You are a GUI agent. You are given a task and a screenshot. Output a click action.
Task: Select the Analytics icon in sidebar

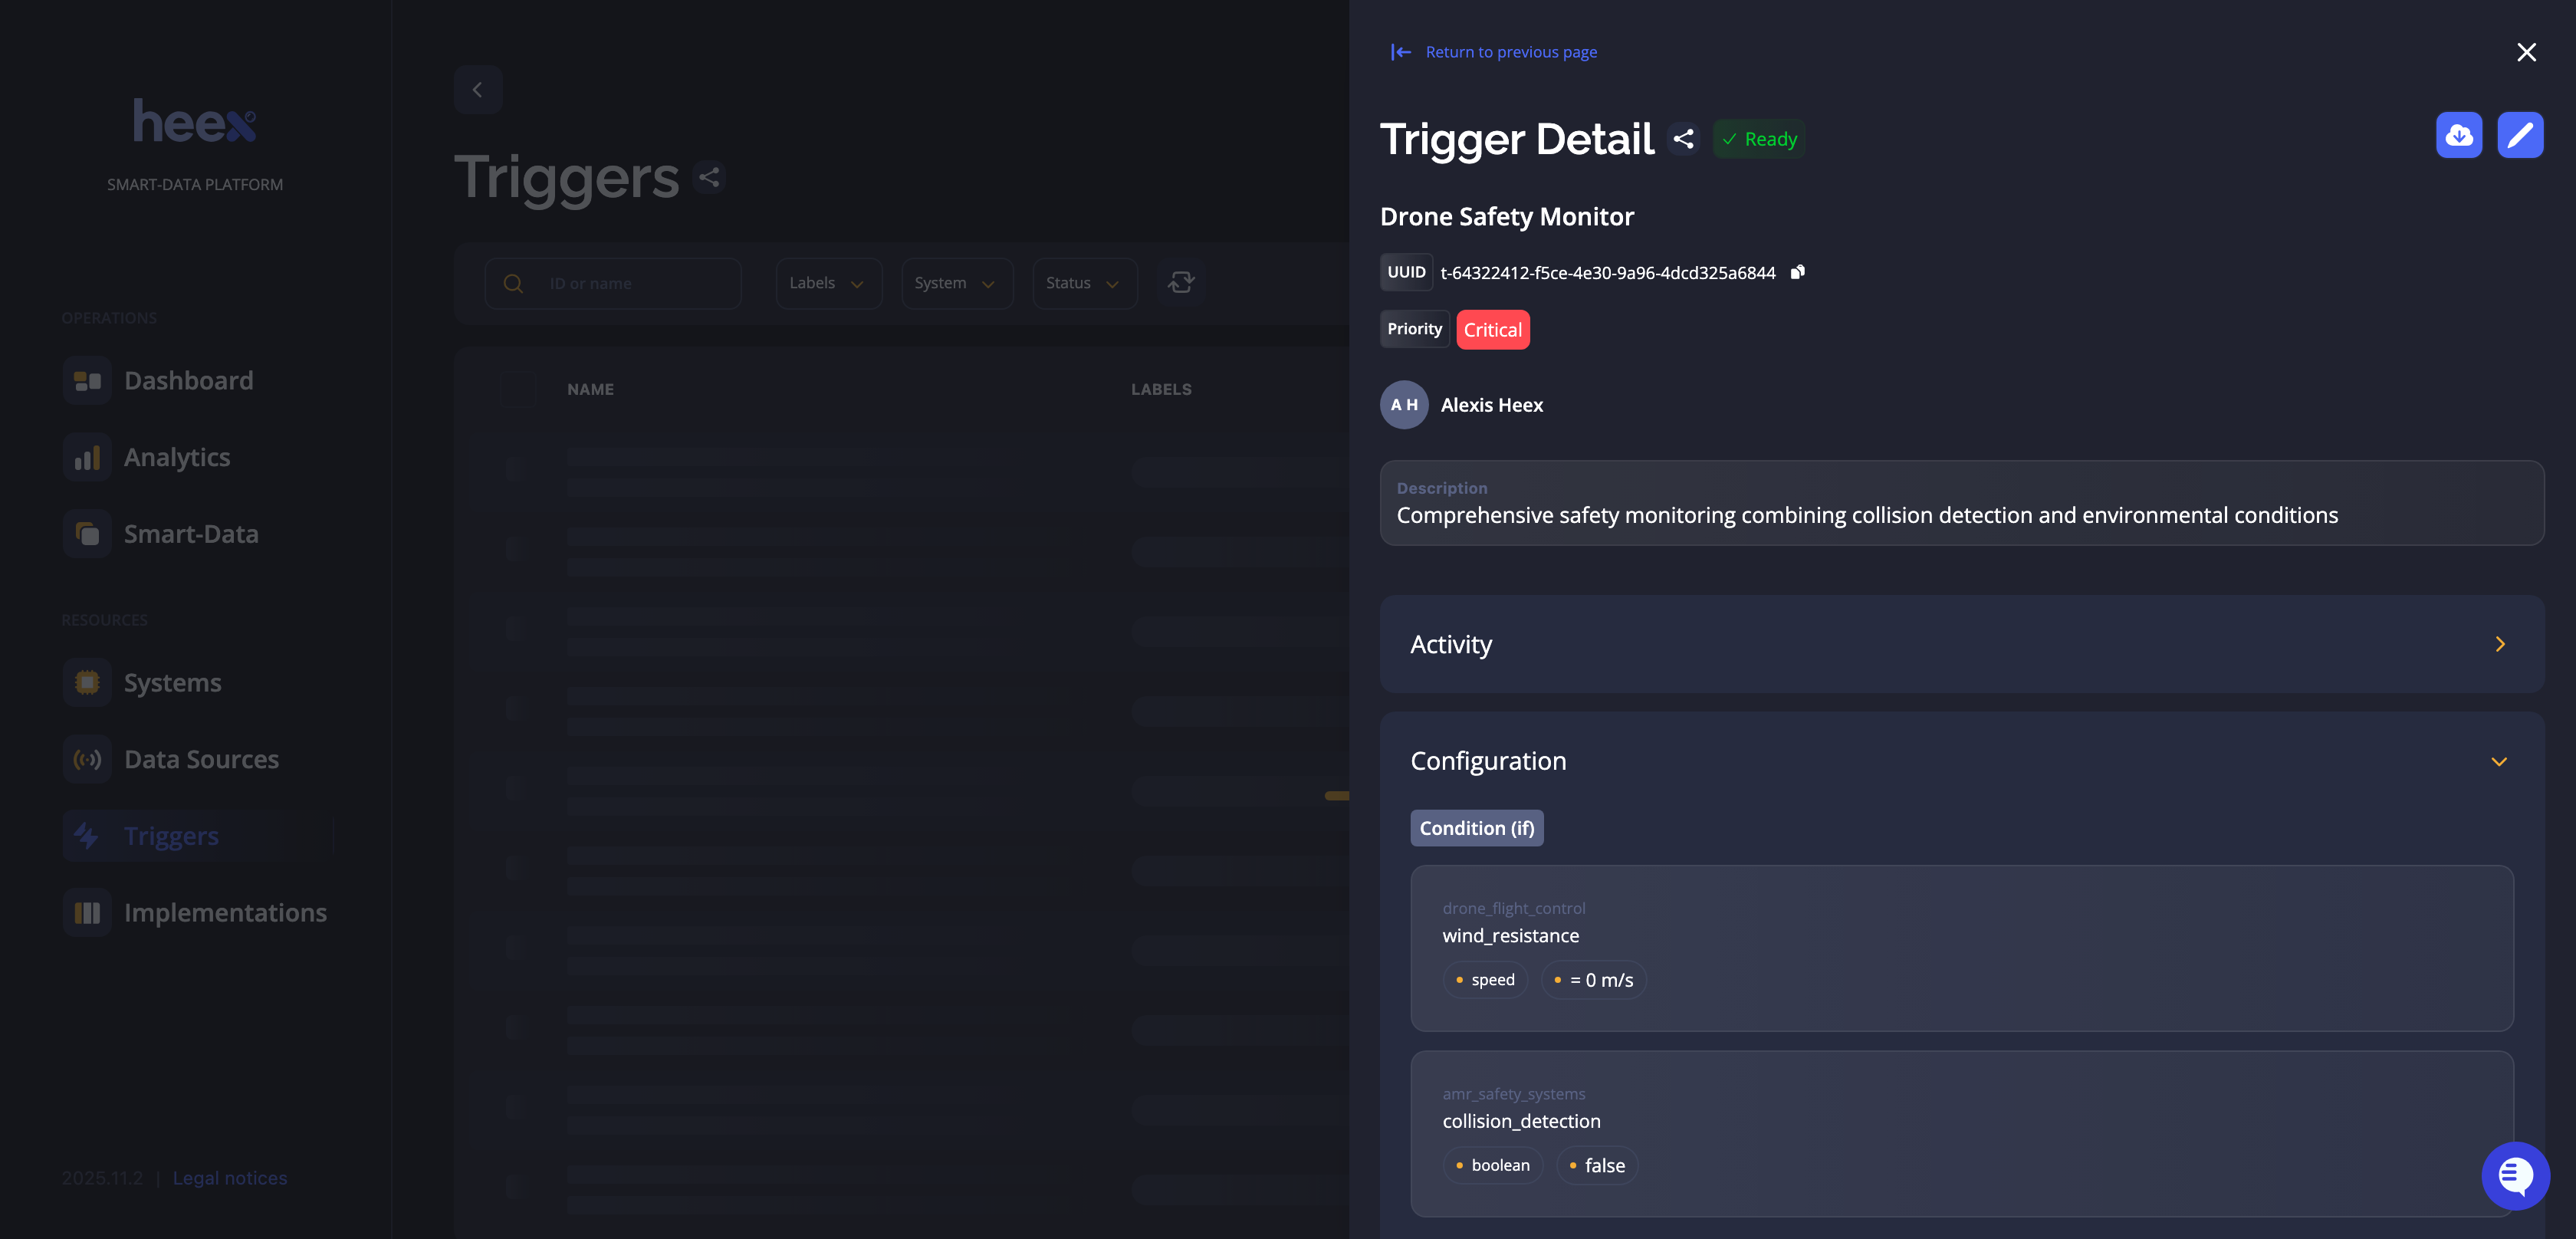pyautogui.click(x=87, y=457)
